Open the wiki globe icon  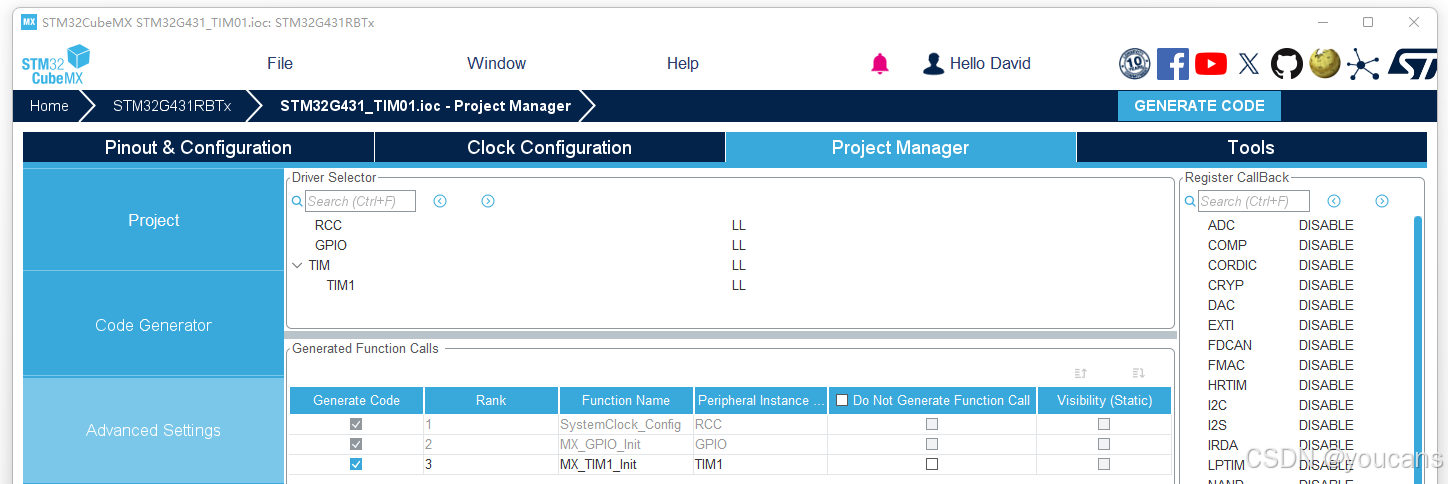(x=1324, y=64)
